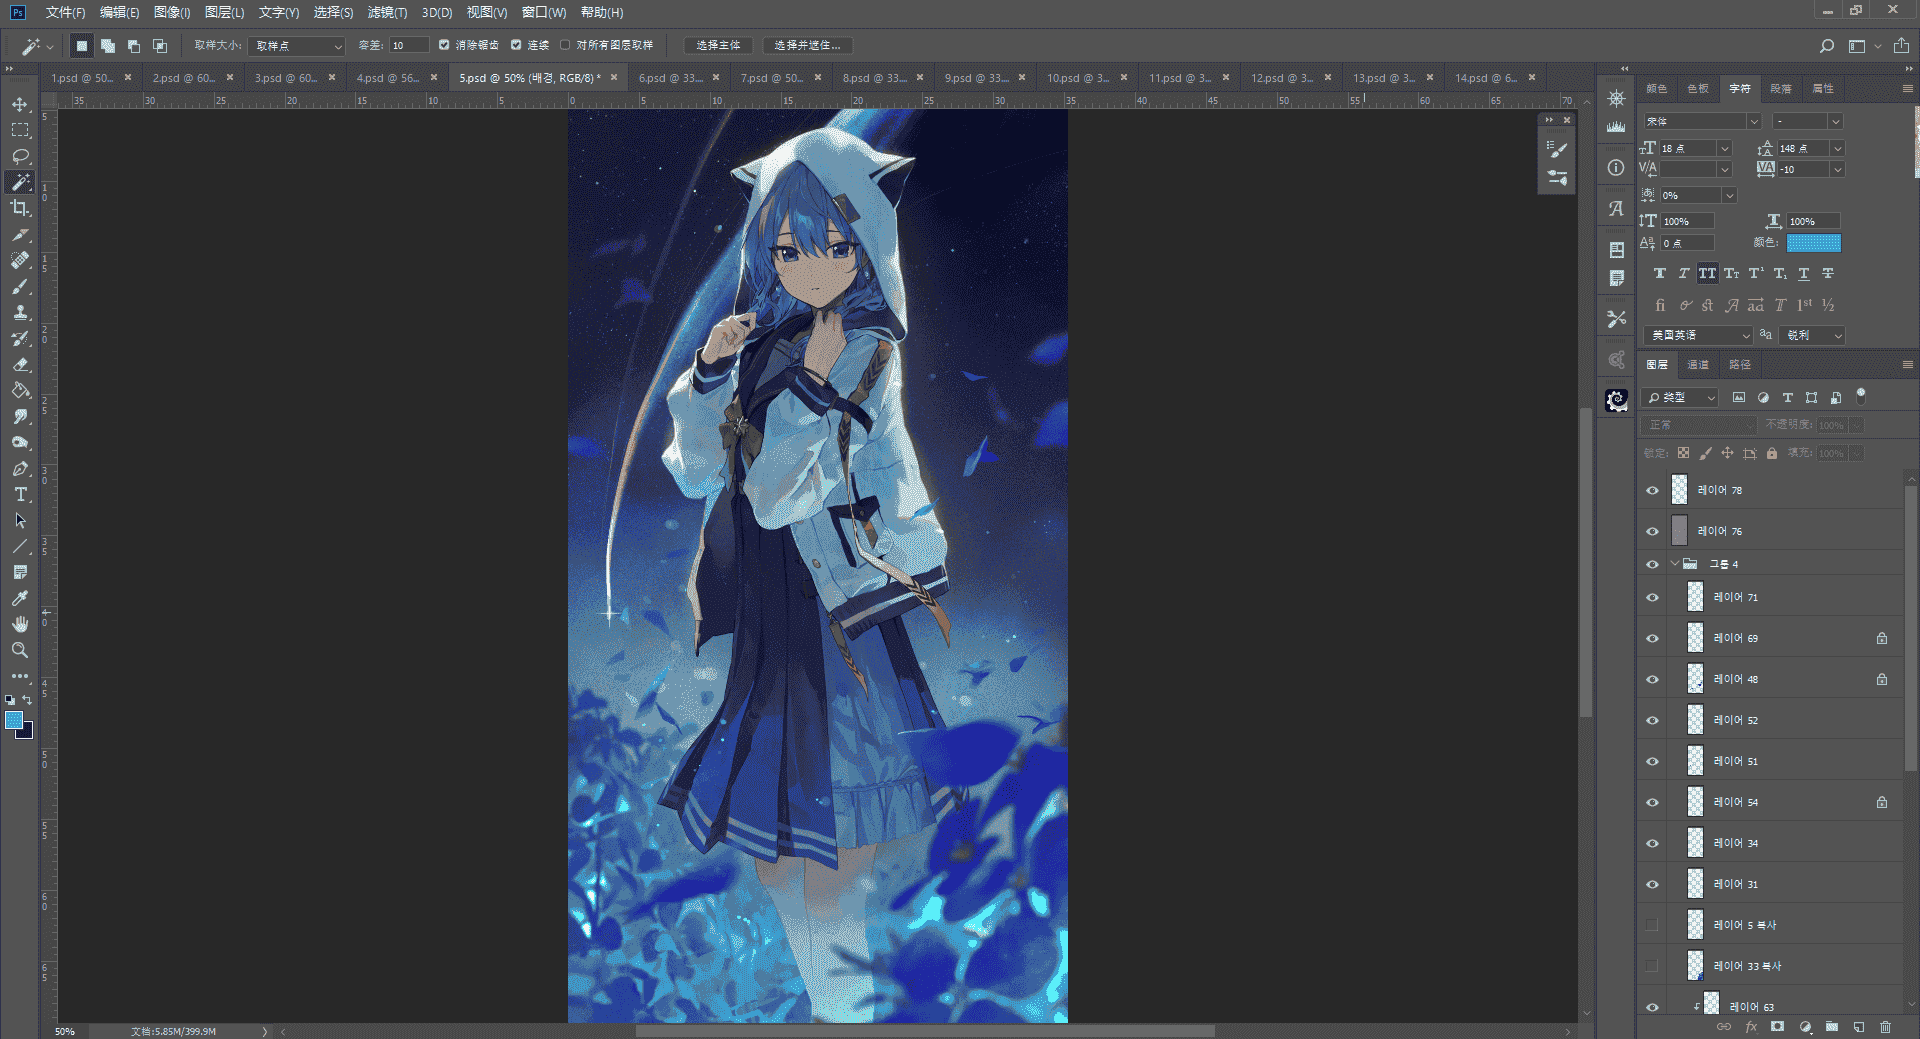Click the foreground color swatch
1920x1039 pixels.
[14, 720]
